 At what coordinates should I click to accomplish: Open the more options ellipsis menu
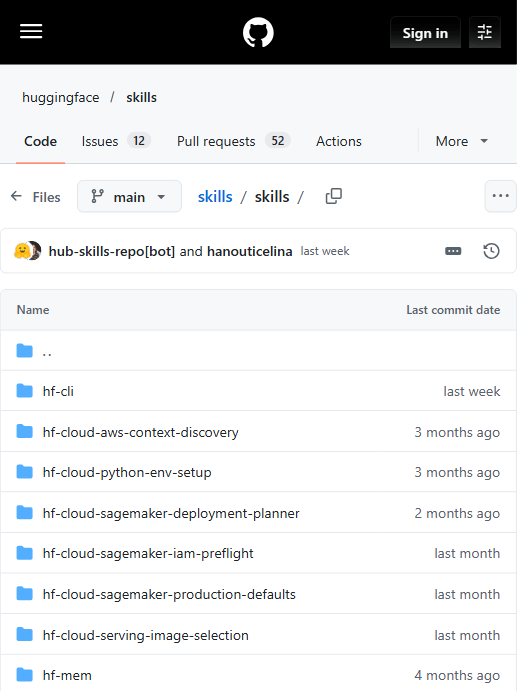pyautogui.click(x=500, y=196)
